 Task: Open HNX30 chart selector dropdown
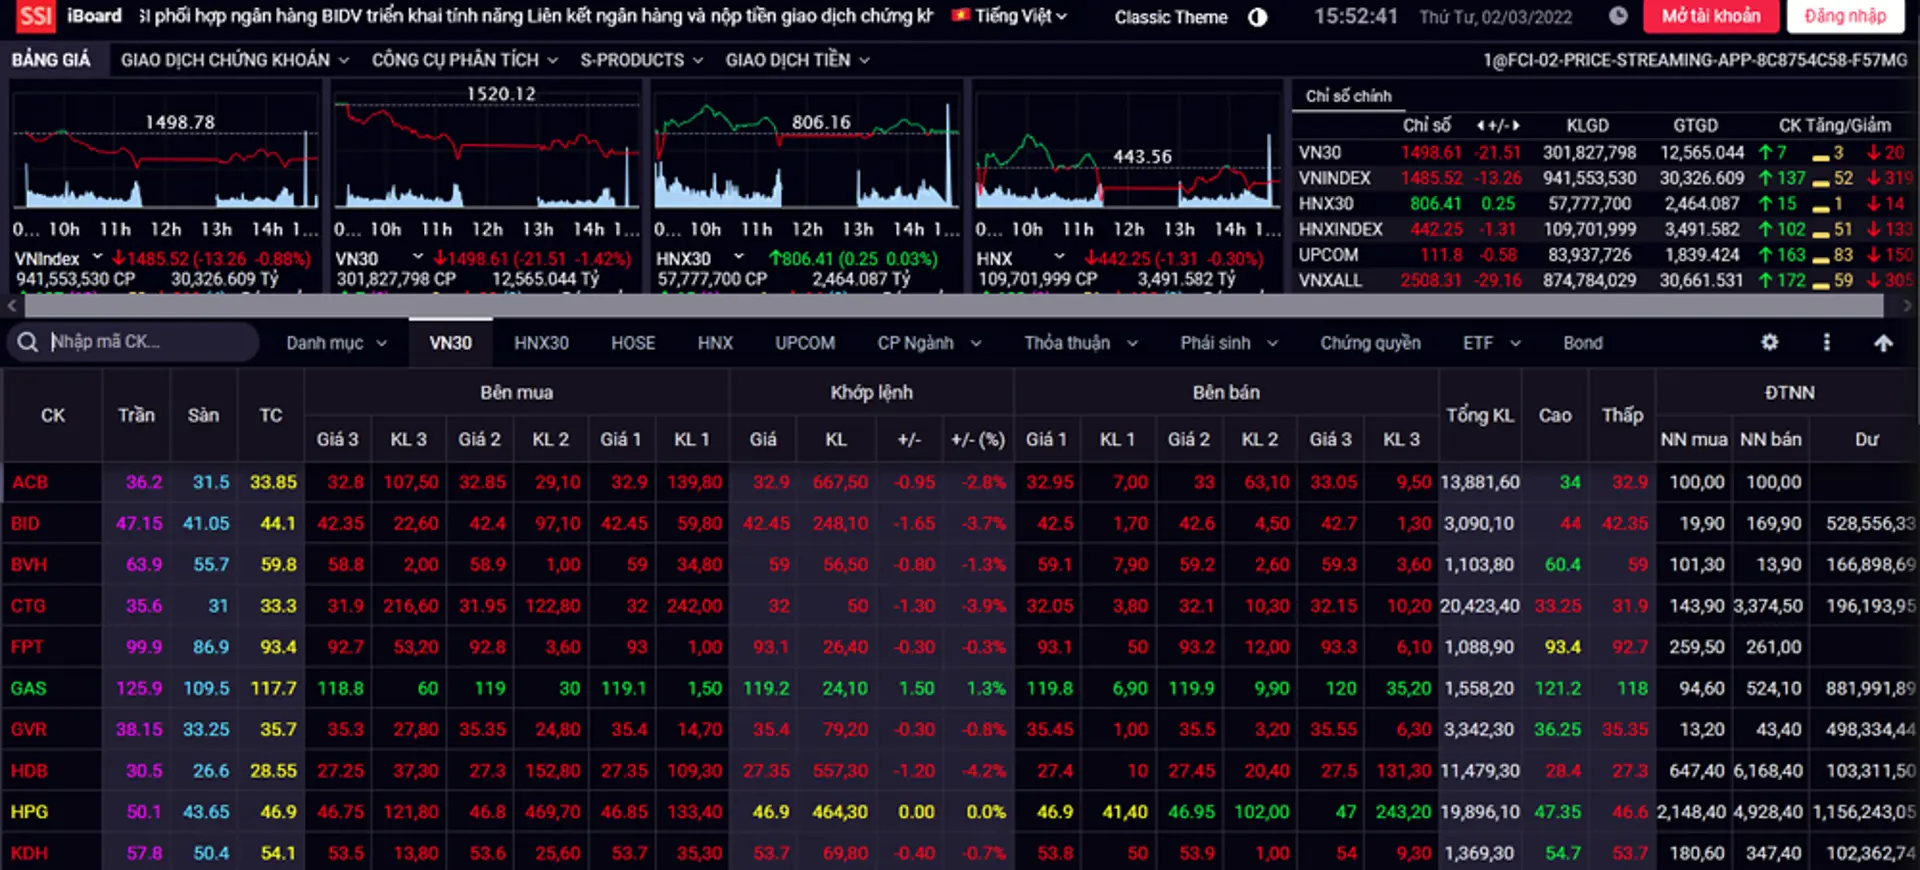739,258
